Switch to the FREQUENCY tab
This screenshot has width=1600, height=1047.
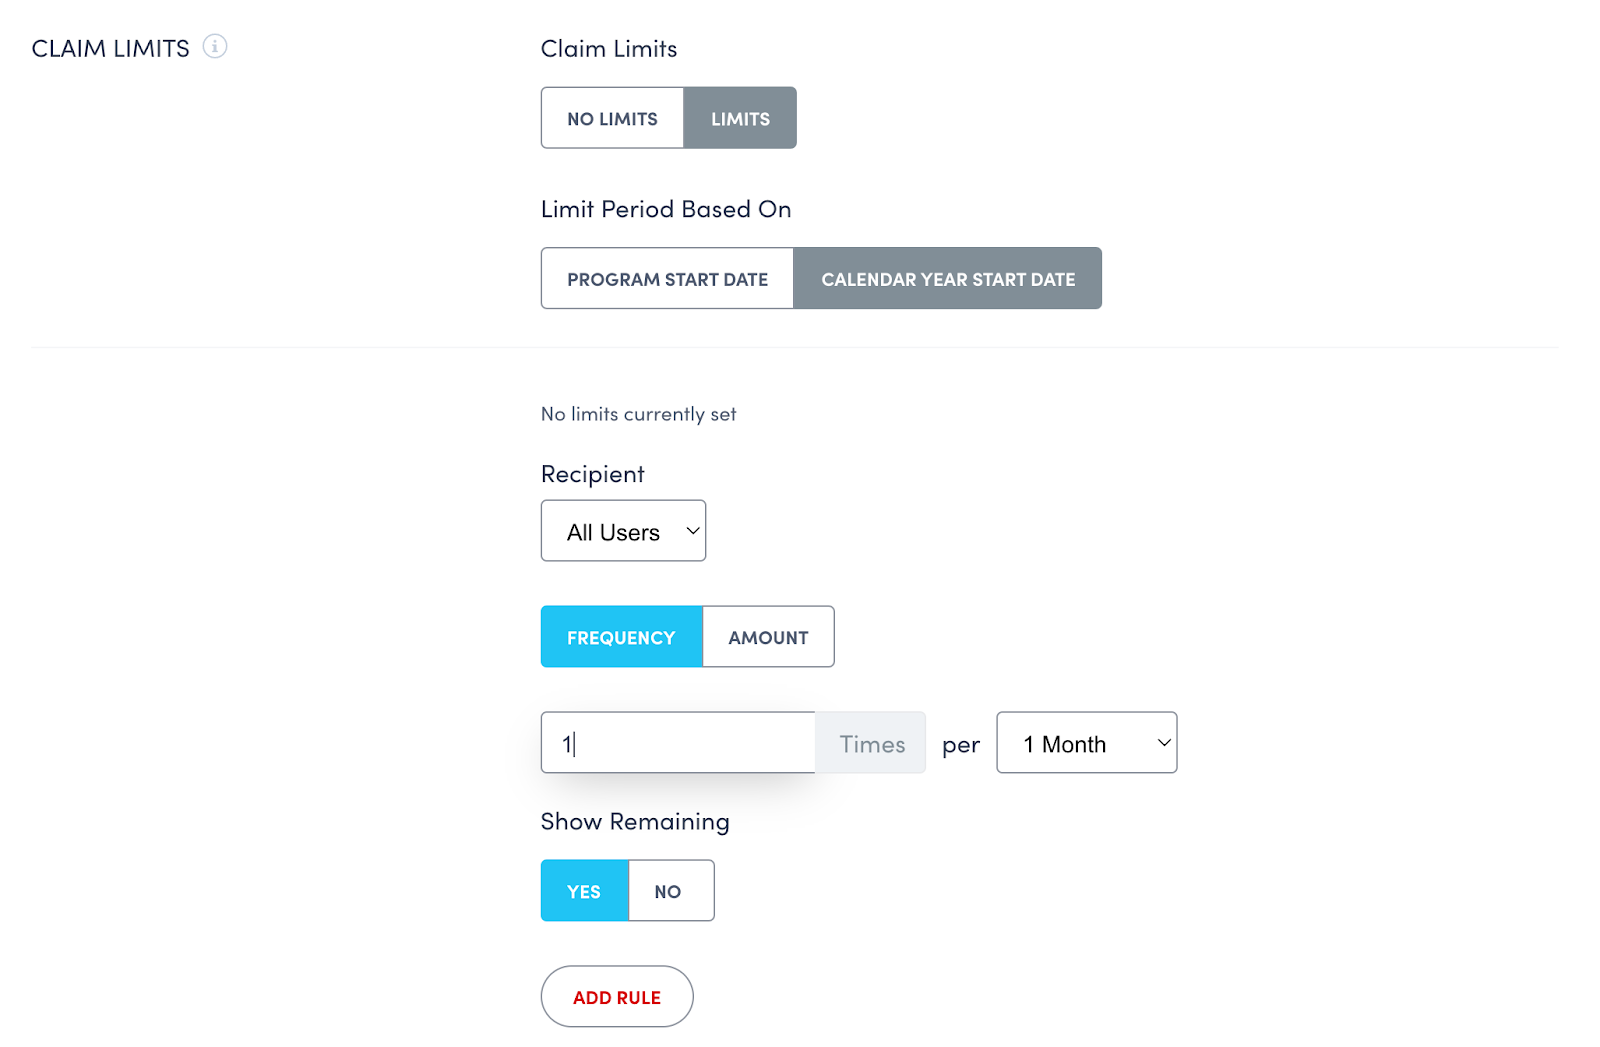(x=621, y=637)
